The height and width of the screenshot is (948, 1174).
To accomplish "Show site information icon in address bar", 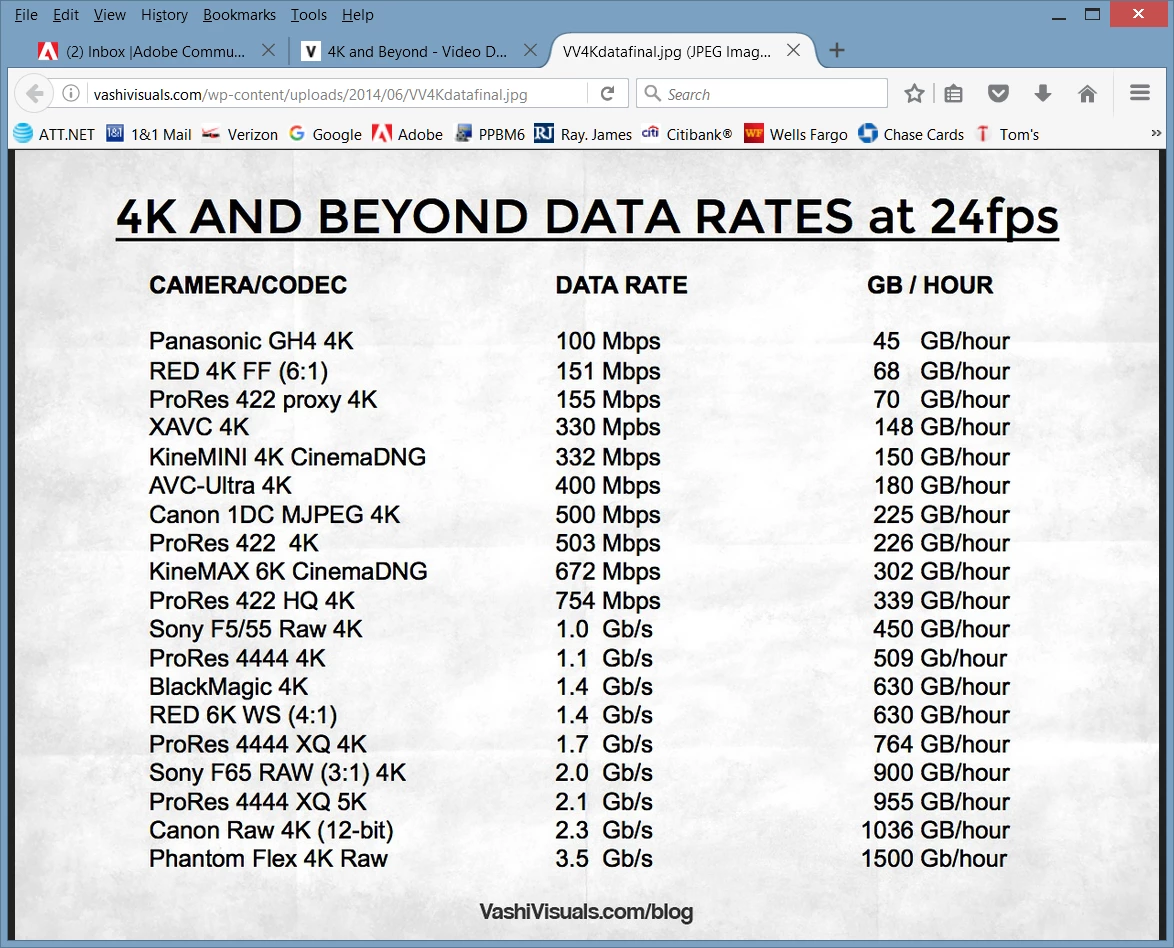I will 70,94.
